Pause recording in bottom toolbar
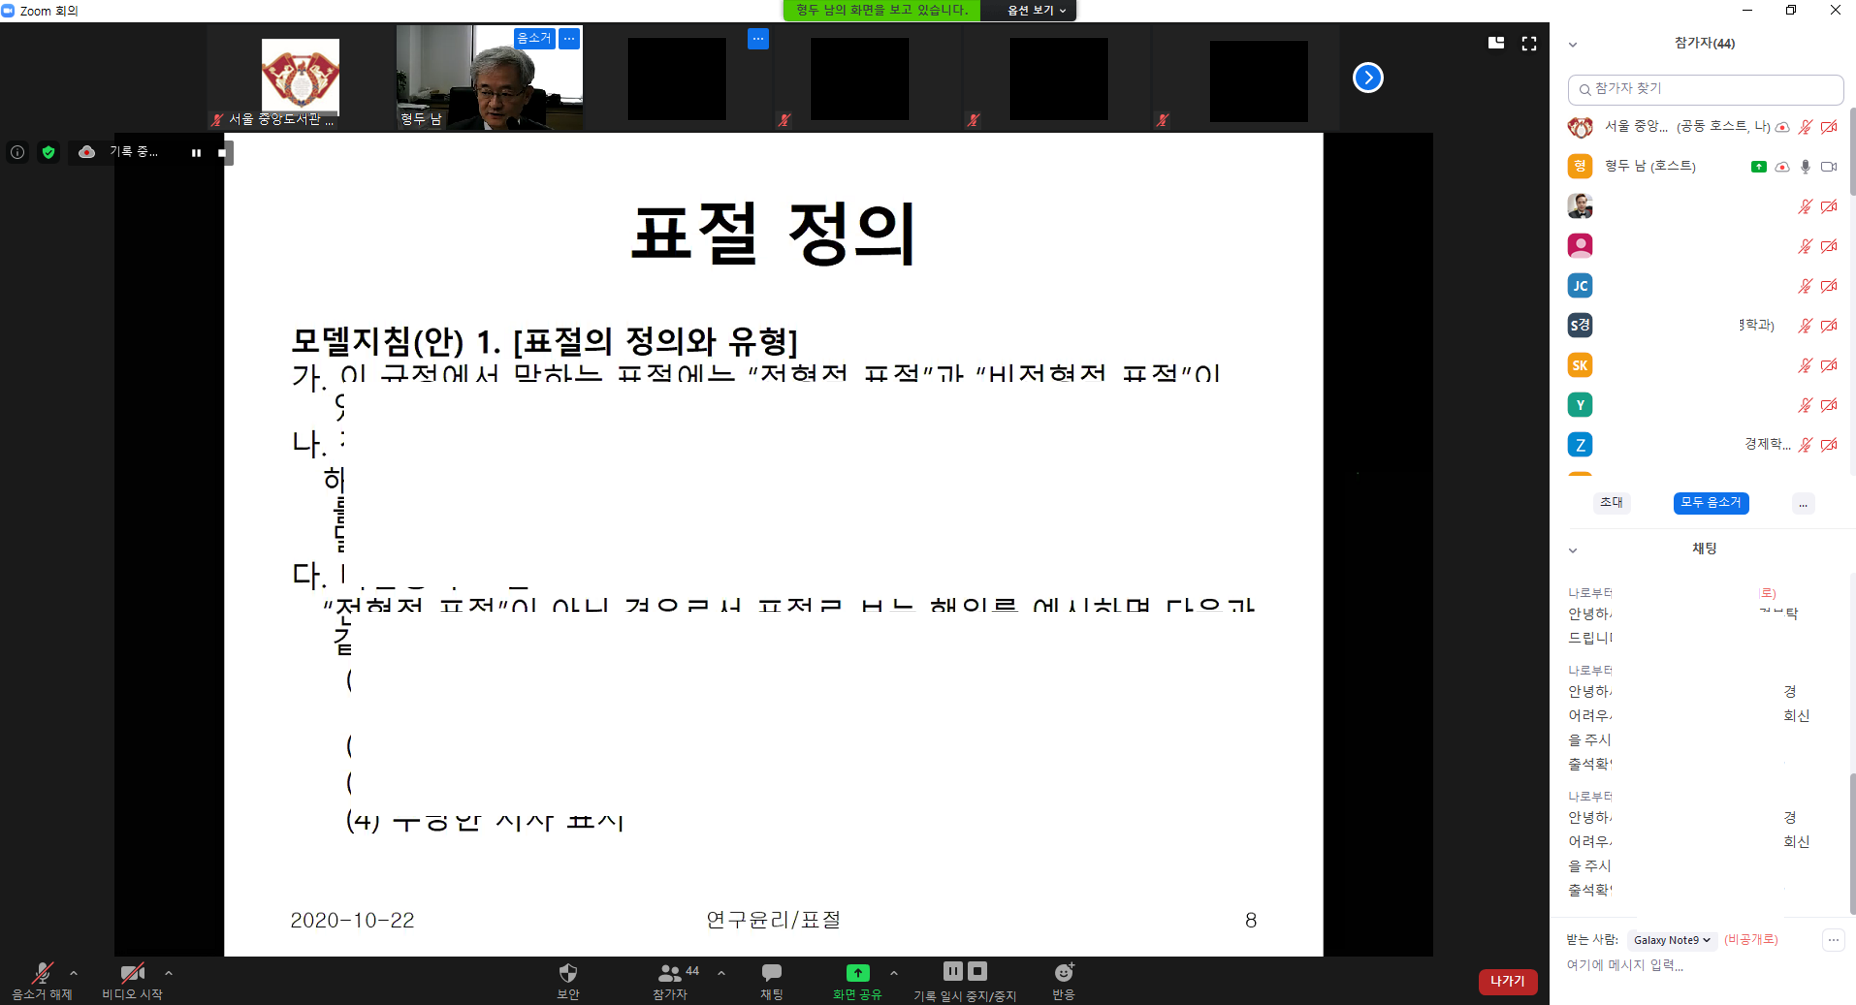The height and width of the screenshot is (1005, 1856). [953, 971]
